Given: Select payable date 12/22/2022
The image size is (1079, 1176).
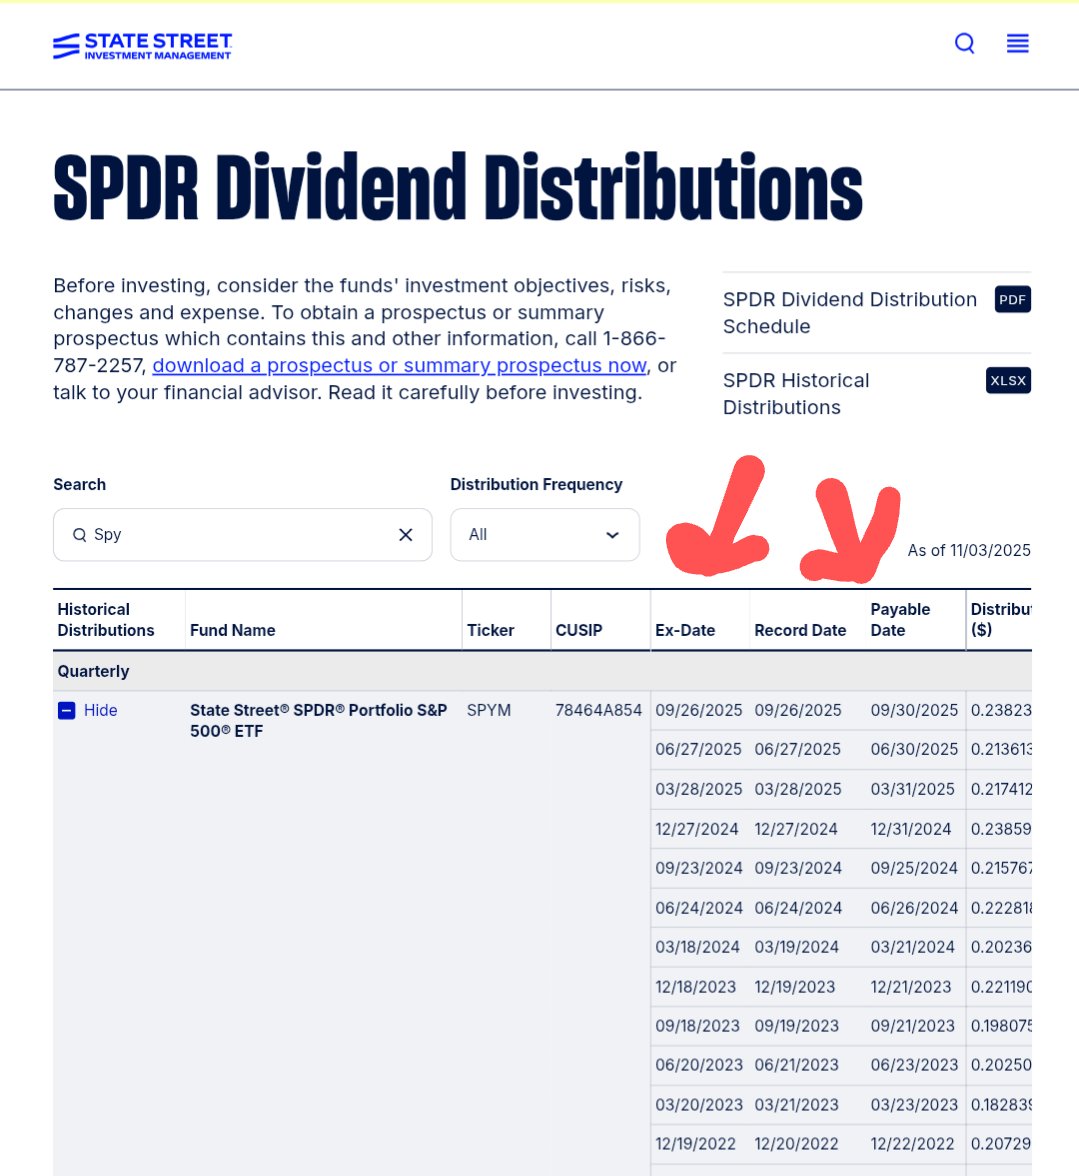Looking at the screenshot, I should 913,1144.
